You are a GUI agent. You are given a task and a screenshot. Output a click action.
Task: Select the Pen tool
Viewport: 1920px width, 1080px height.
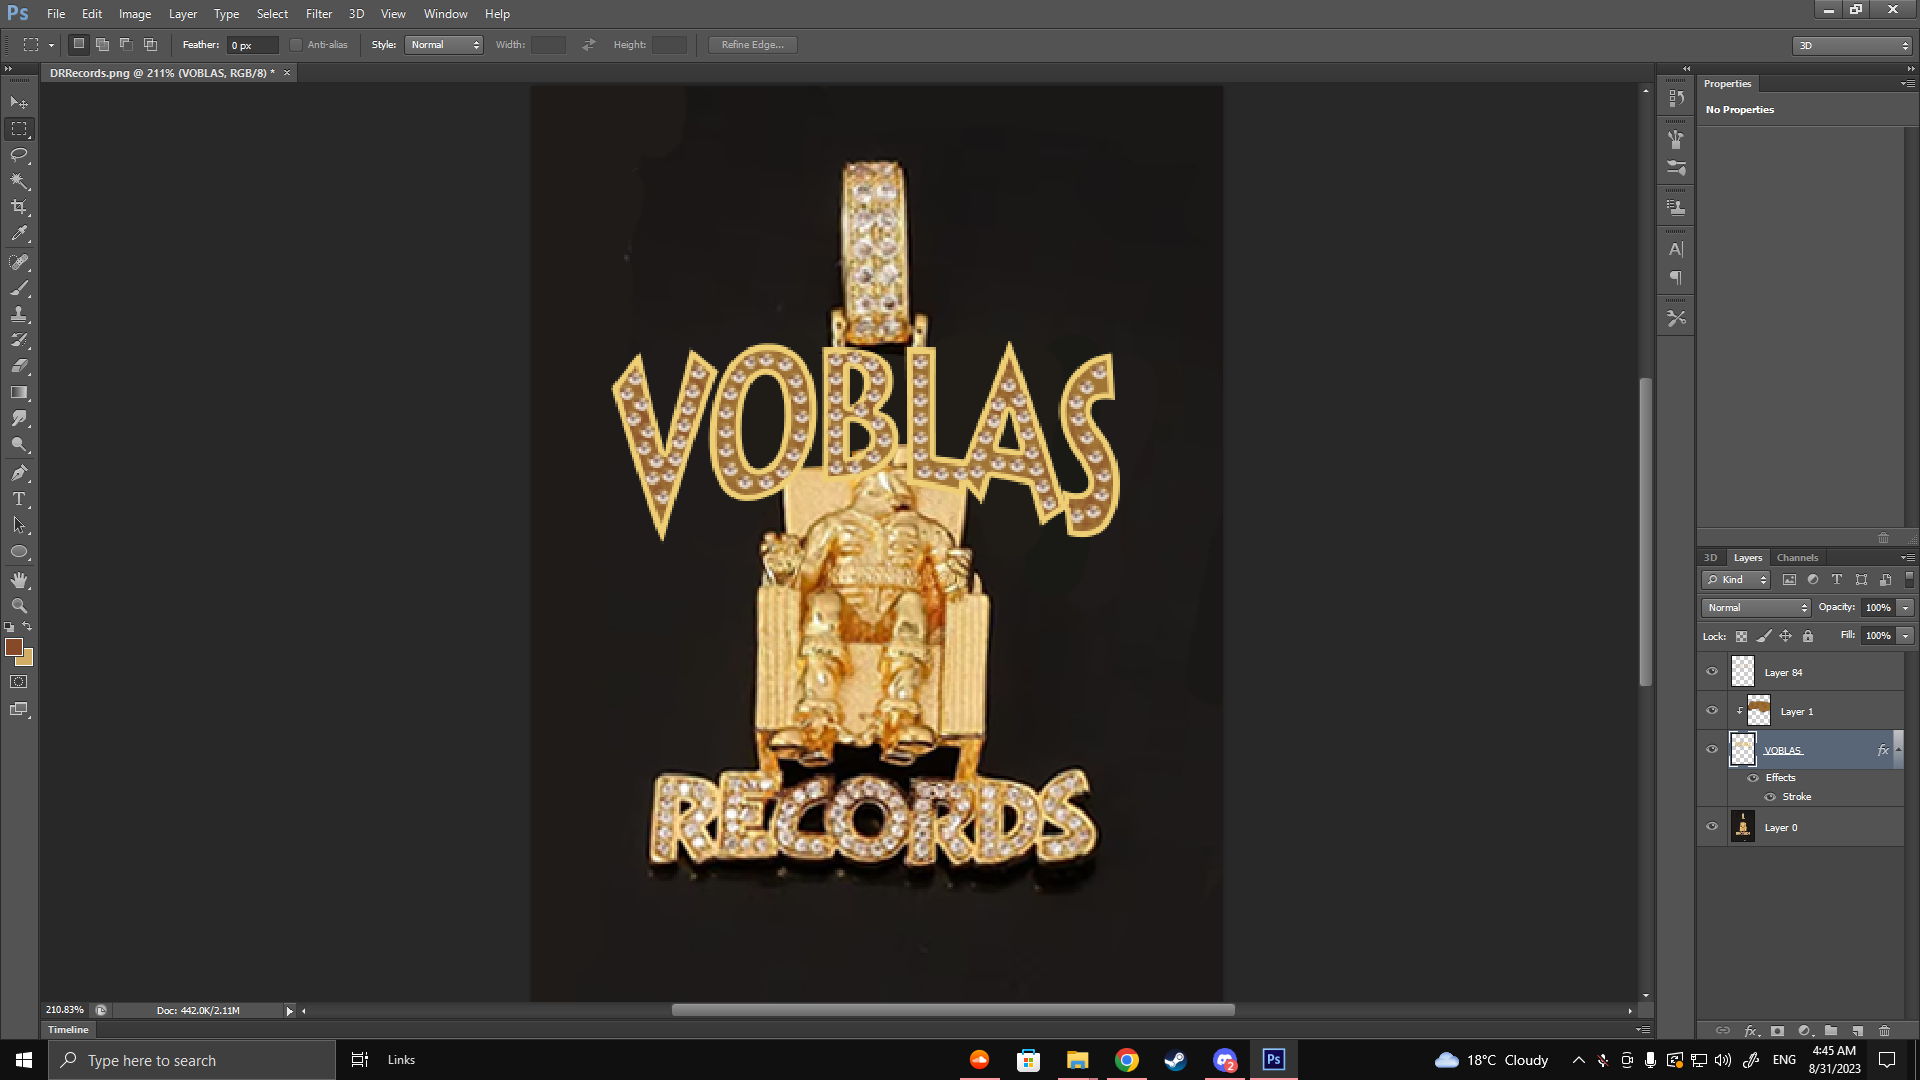(19, 473)
